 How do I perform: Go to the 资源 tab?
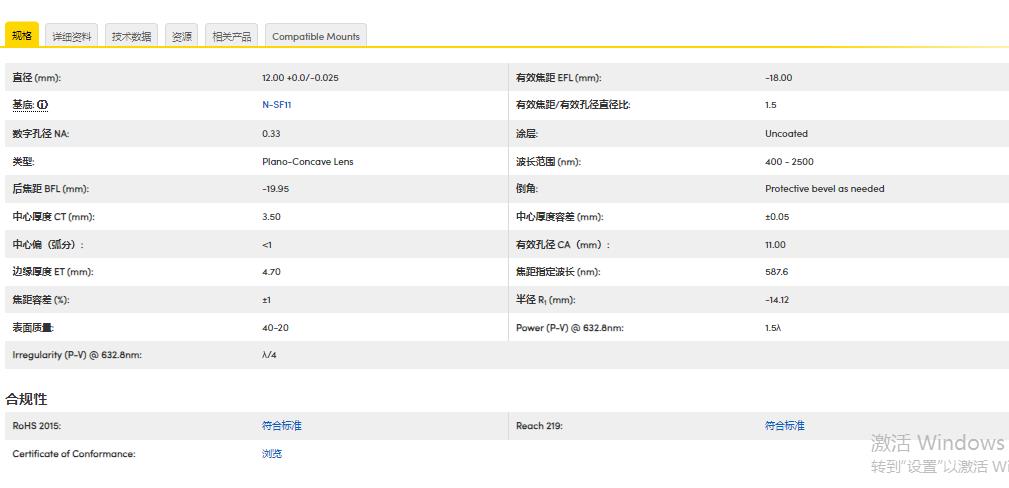(181, 36)
